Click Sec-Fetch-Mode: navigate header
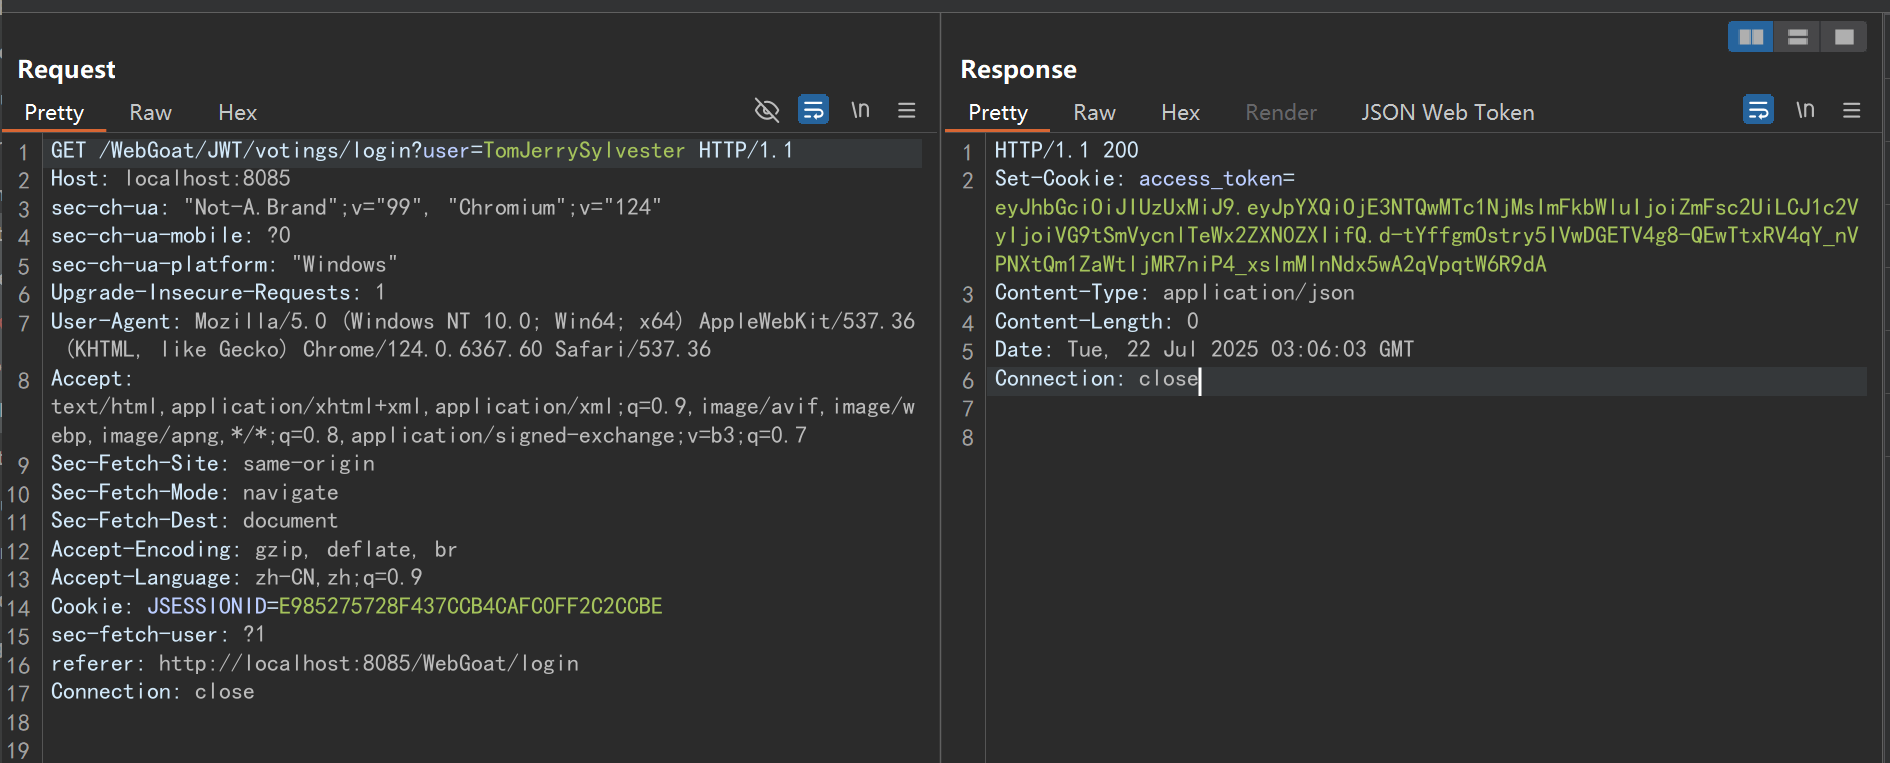The image size is (1890, 763). tap(195, 492)
